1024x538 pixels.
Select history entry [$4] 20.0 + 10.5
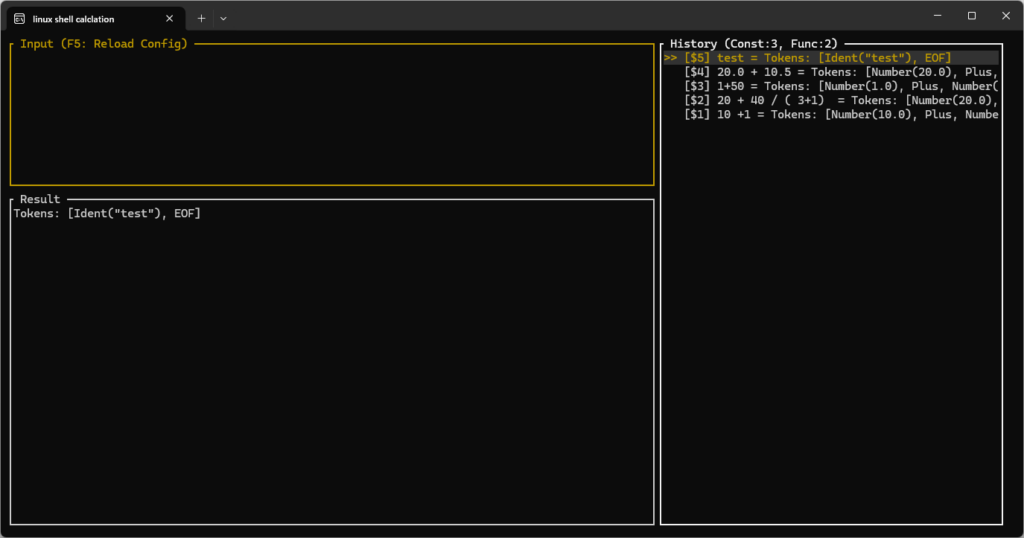pyautogui.click(x=840, y=72)
